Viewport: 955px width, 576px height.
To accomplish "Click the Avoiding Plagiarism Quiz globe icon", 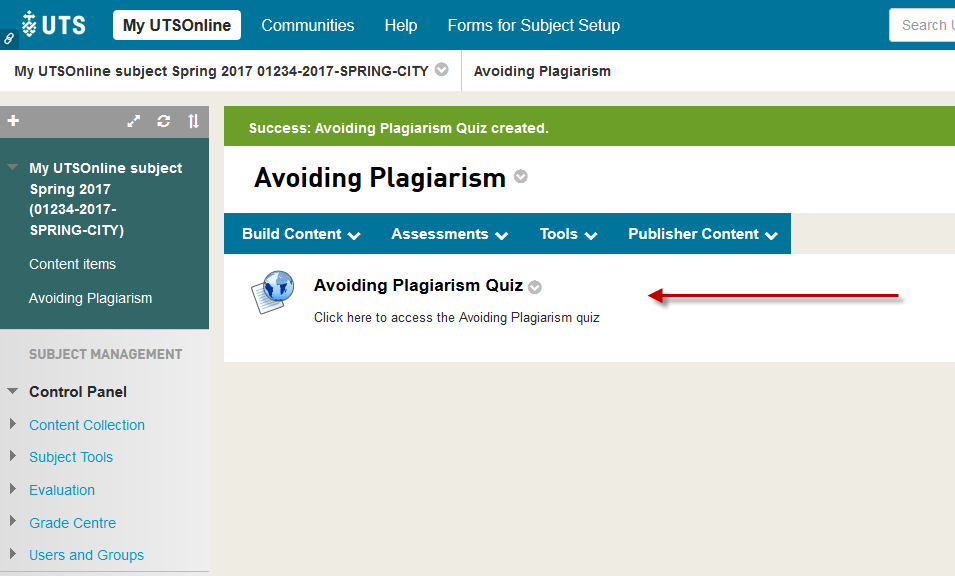I will (273, 293).
